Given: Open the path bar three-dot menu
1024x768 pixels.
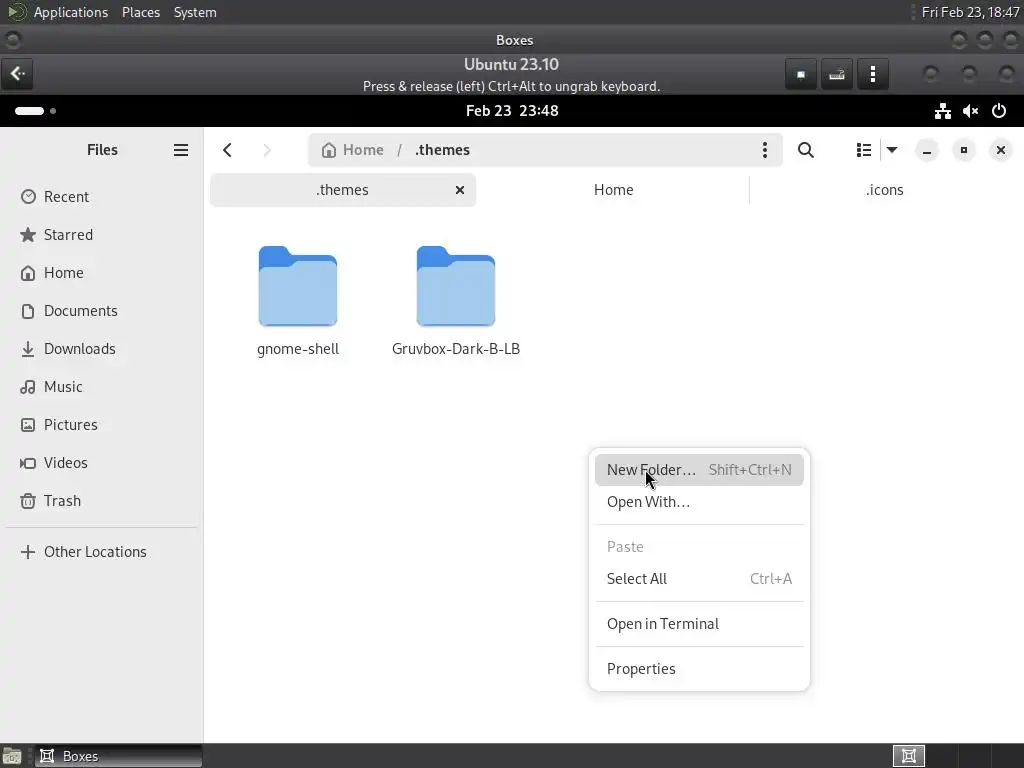Looking at the screenshot, I should (x=765, y=150).
